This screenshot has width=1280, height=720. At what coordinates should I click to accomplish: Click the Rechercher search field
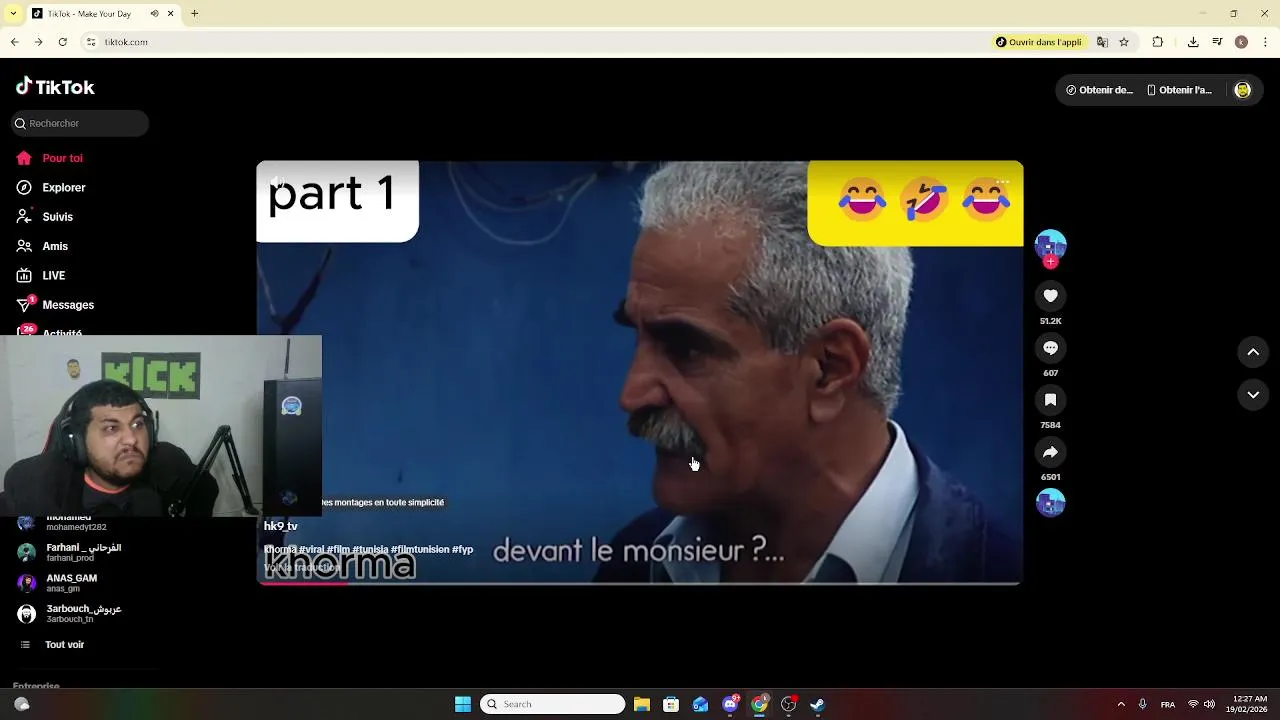click(x=80, y=123)
